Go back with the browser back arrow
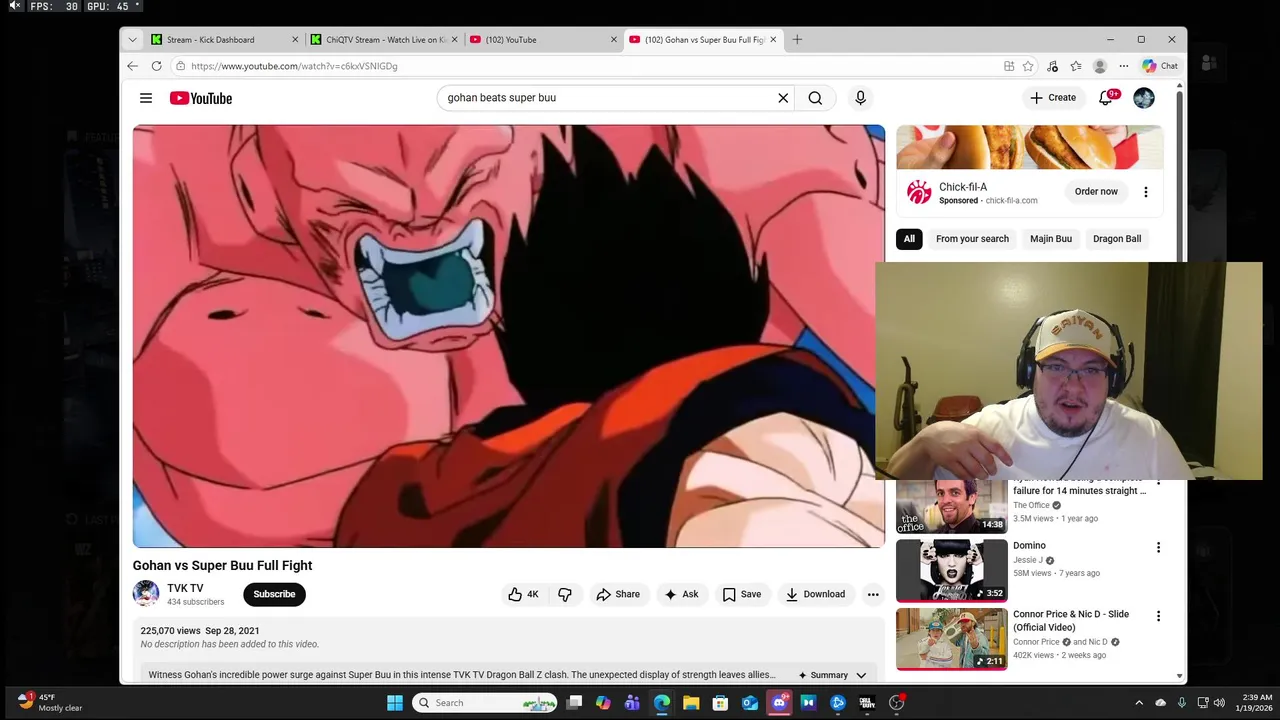Screen dimensions: 1280x720 pos(132,66)
